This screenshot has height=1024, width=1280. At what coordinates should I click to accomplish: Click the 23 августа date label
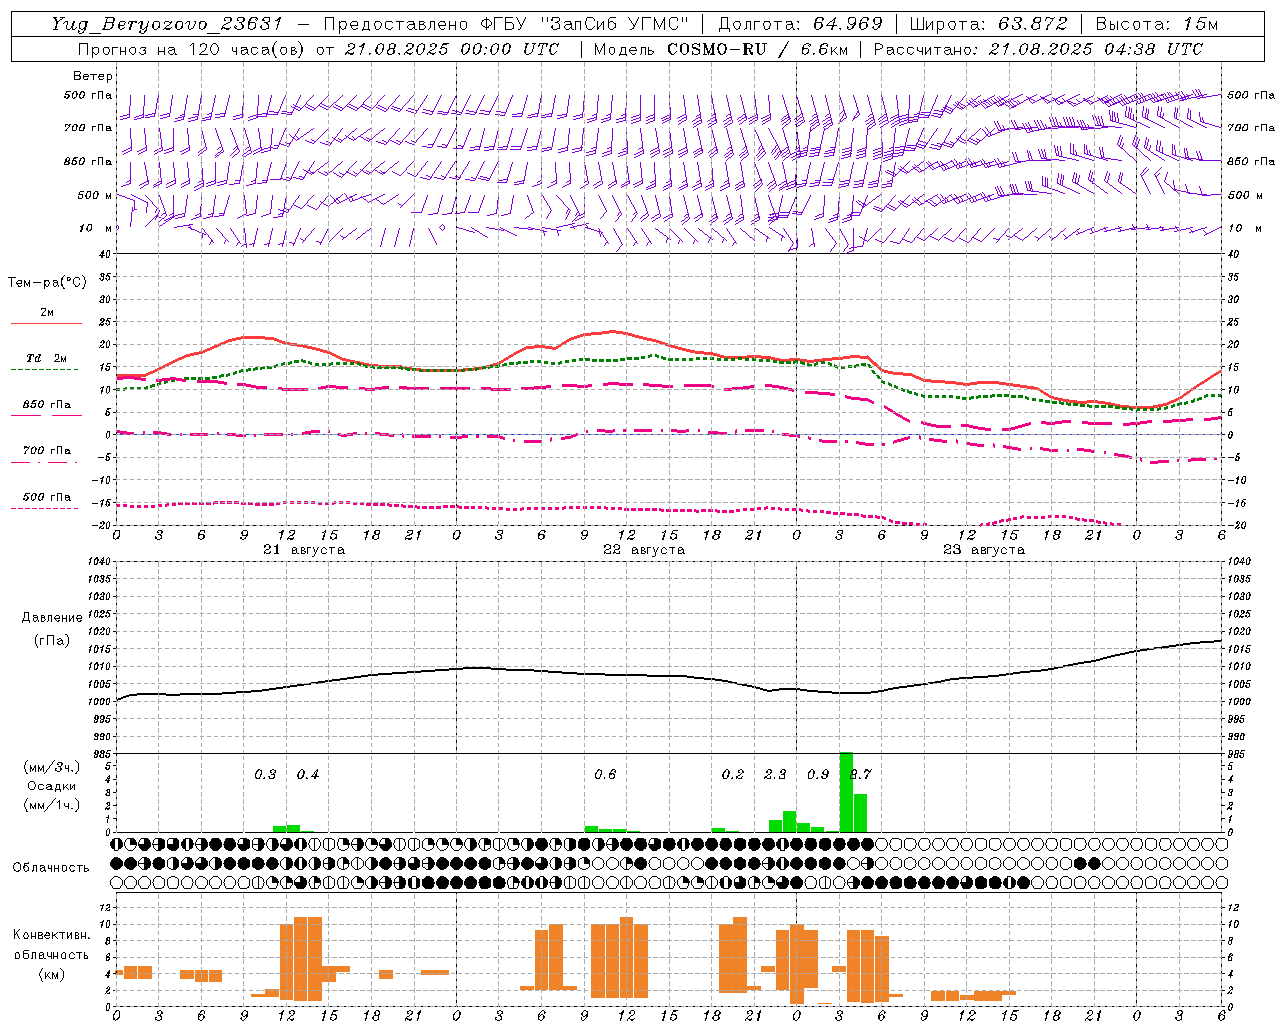click(984, 550)
